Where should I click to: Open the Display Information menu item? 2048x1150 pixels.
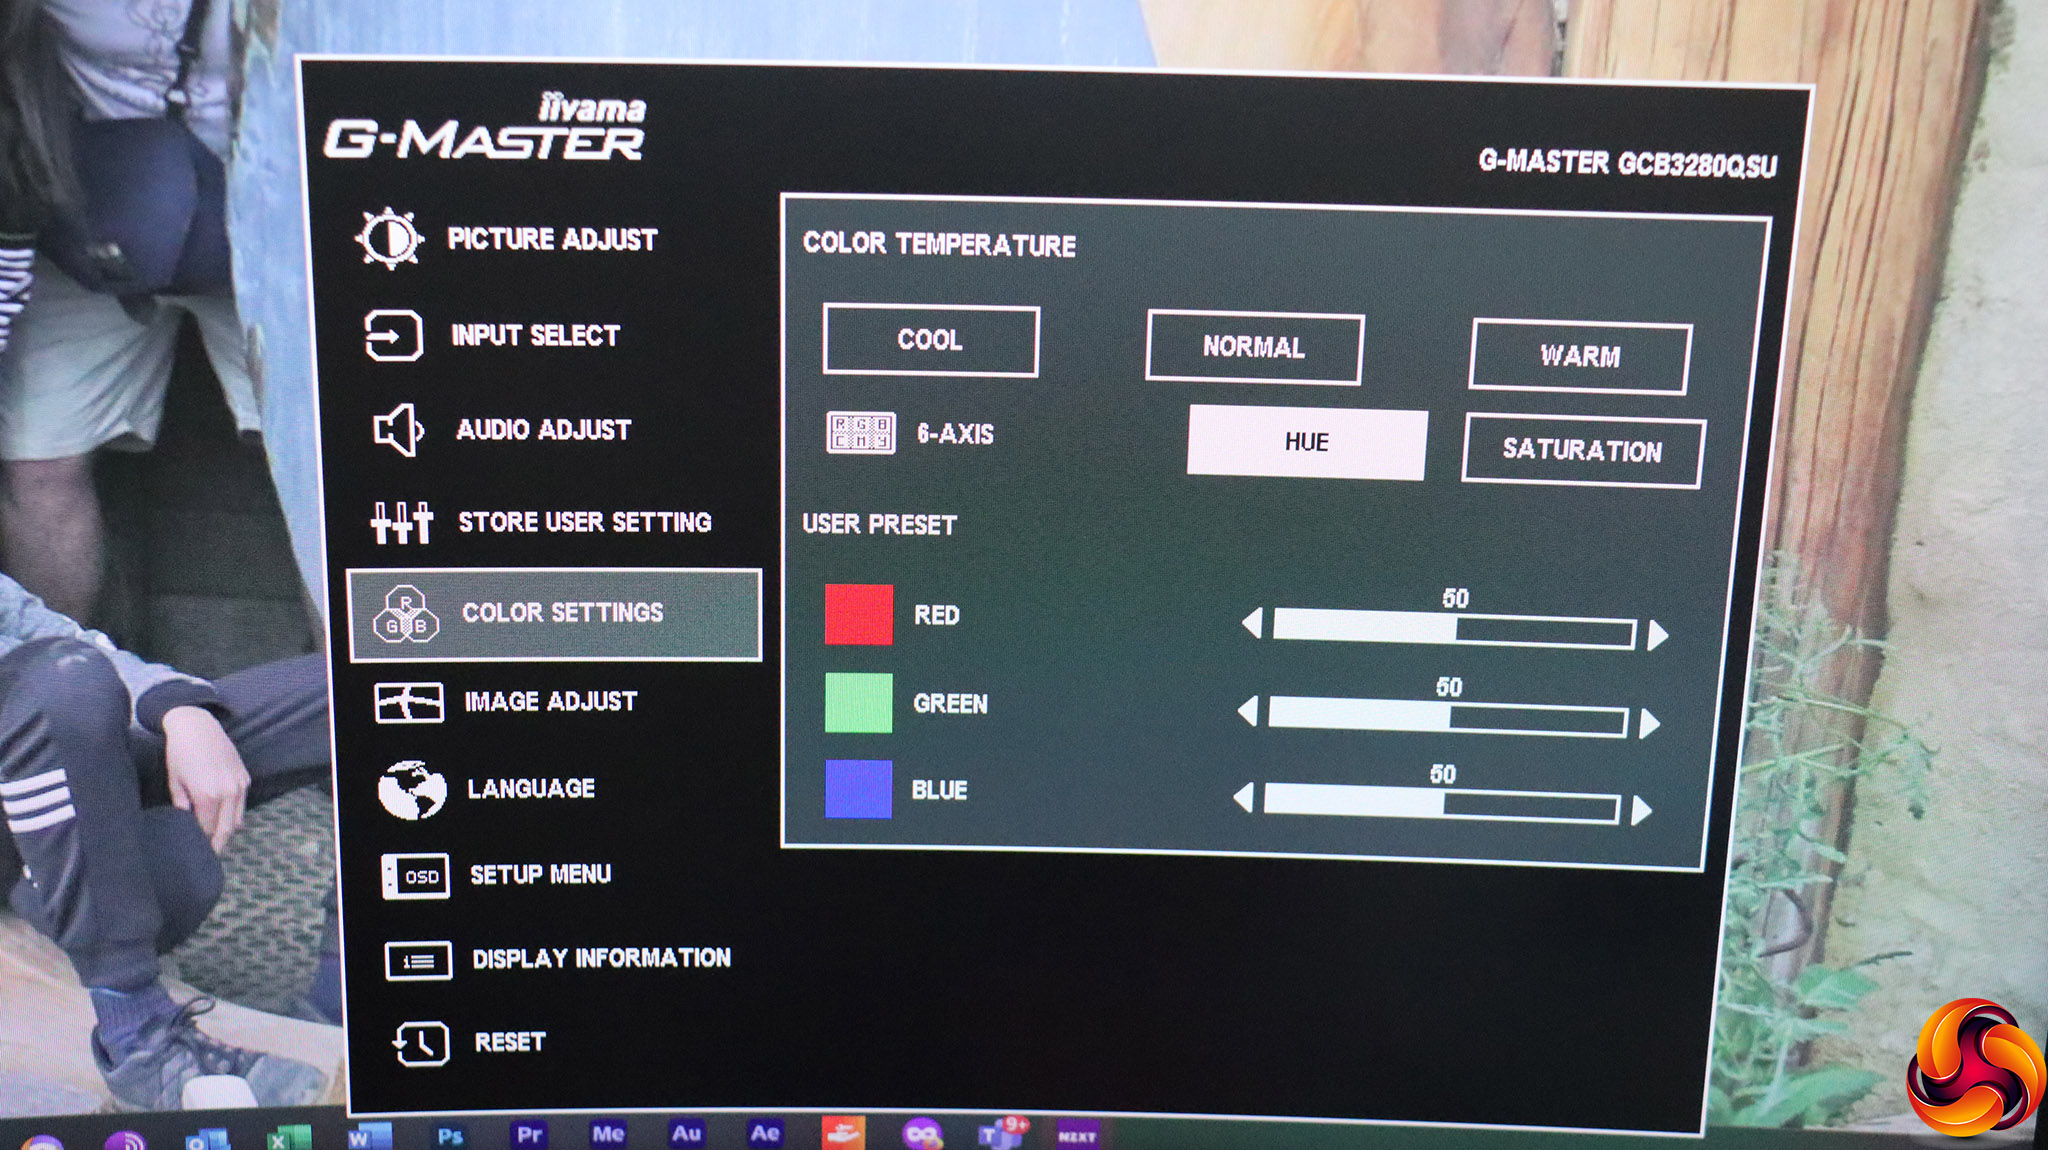(x=600, y=958)
